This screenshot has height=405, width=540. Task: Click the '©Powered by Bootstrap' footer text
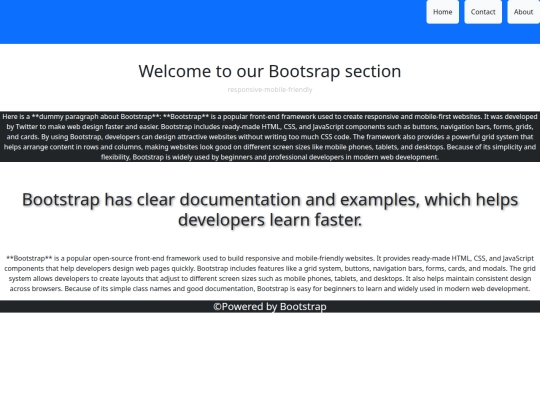(270, 307)
